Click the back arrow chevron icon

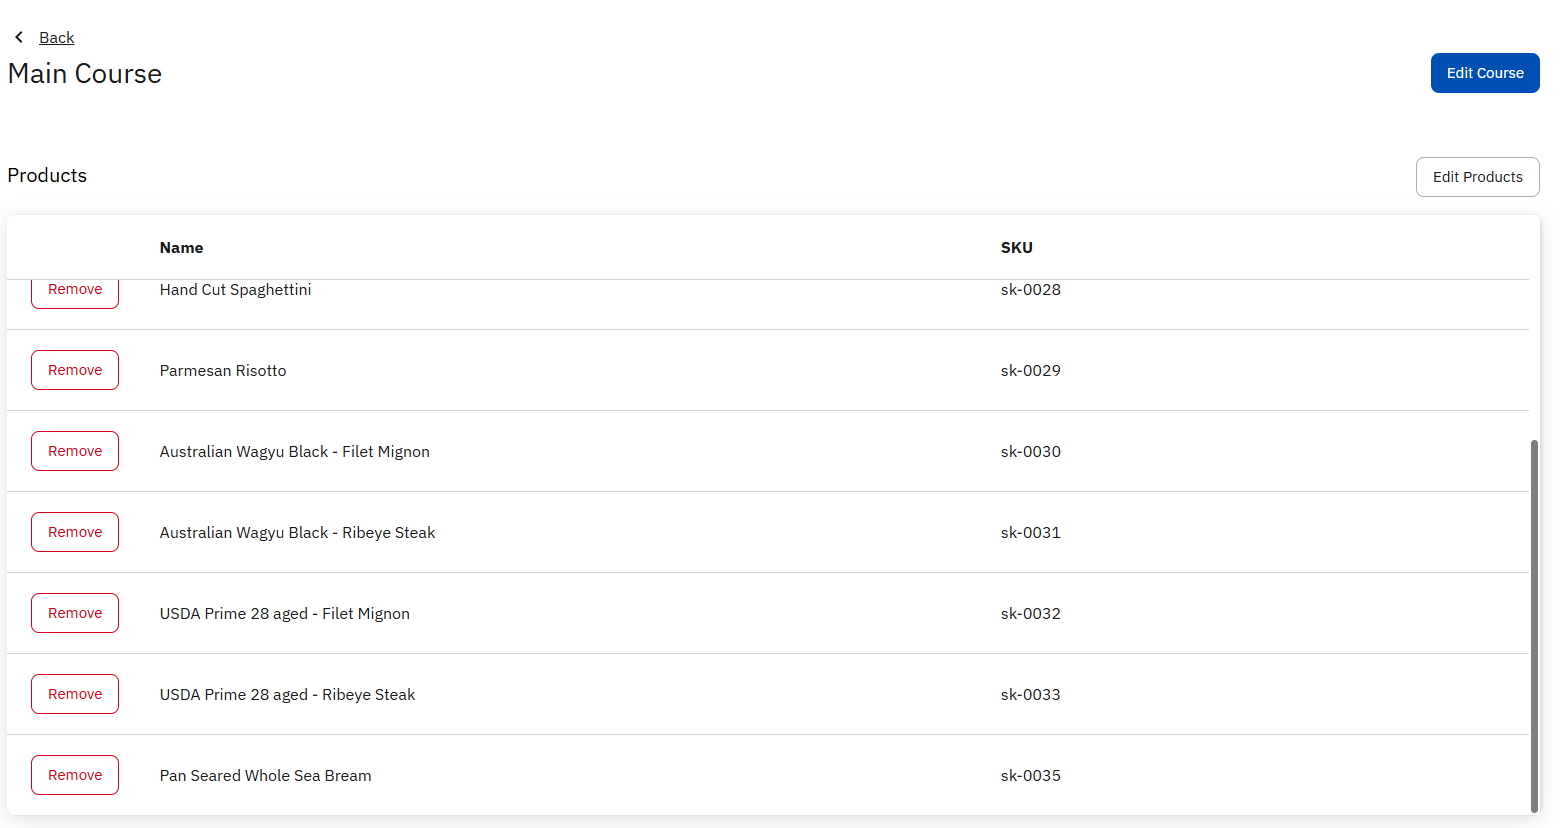click(x=19, y=37)
